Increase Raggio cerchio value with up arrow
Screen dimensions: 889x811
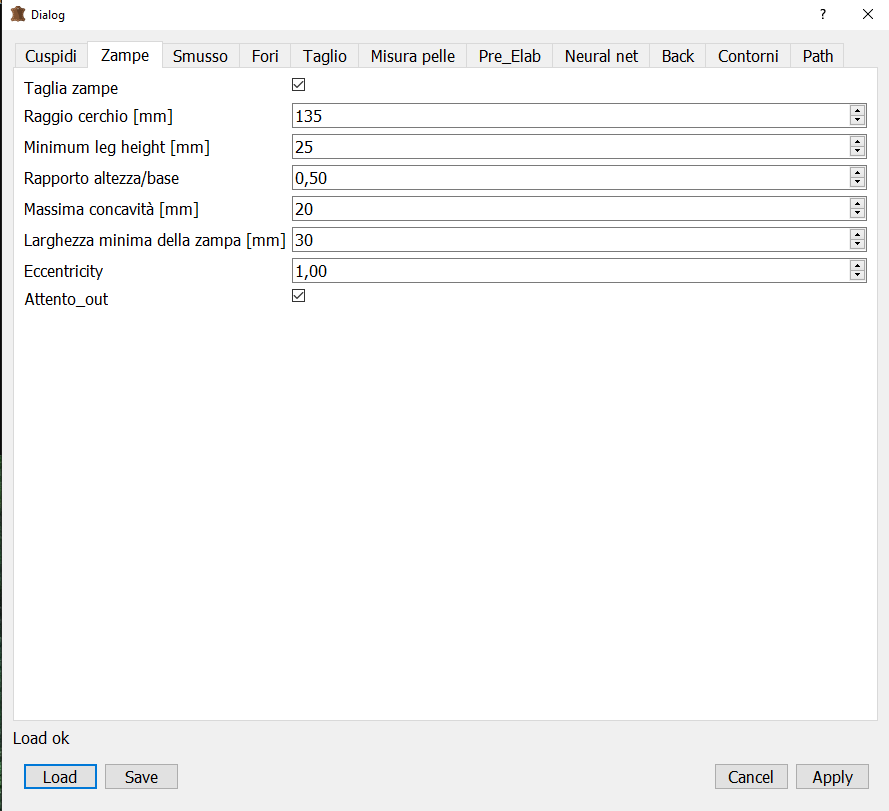pyautogui.click(x=857, y=110)
